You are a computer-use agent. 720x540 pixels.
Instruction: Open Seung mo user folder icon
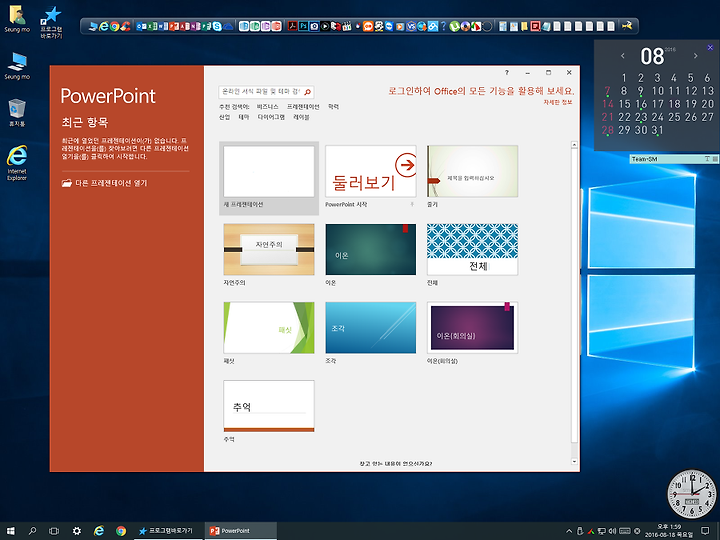(x=17, y=19)
